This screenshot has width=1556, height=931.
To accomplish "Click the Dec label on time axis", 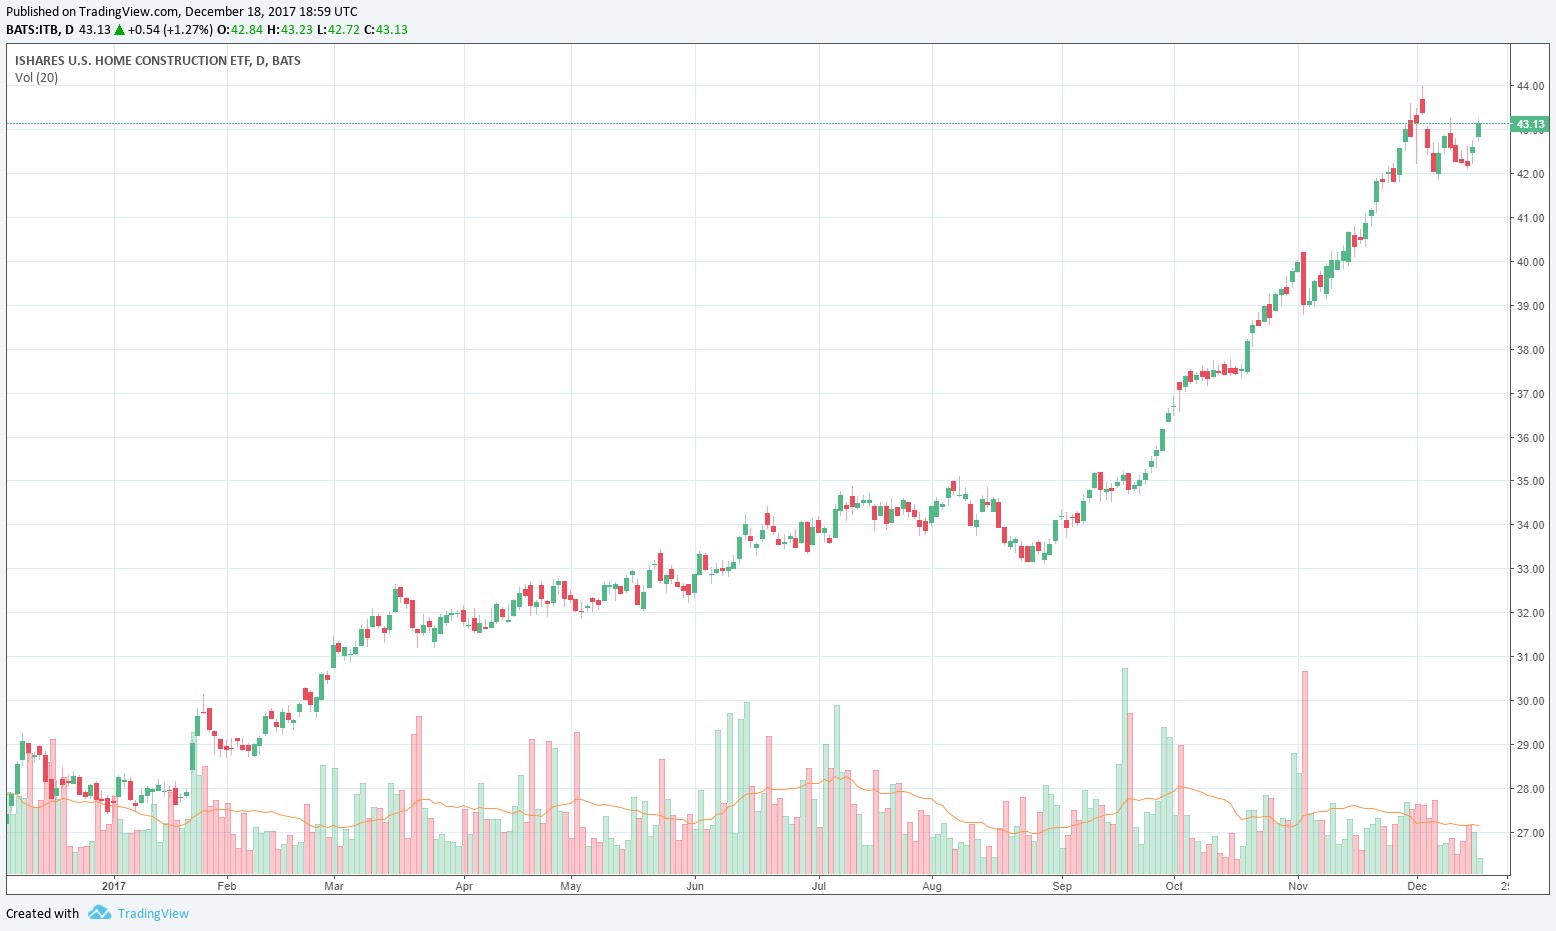I will 1416,886.
